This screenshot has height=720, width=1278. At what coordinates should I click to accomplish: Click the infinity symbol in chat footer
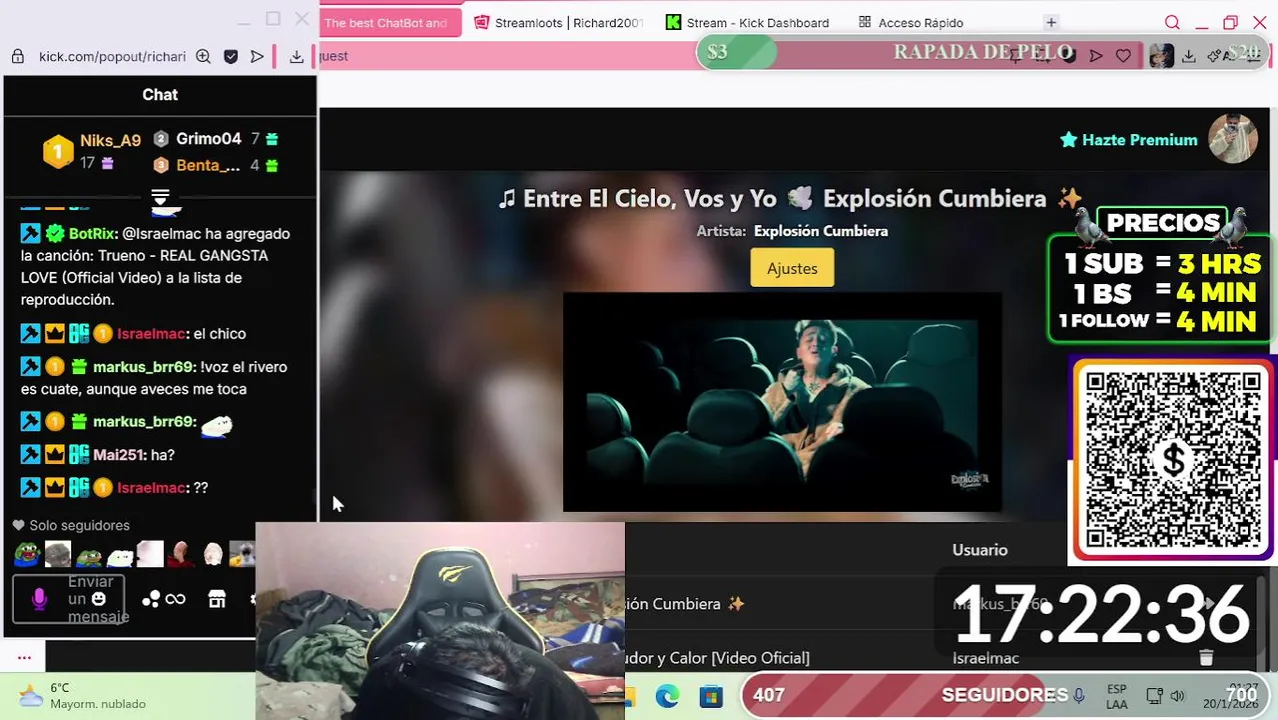[x=176, y=599]
